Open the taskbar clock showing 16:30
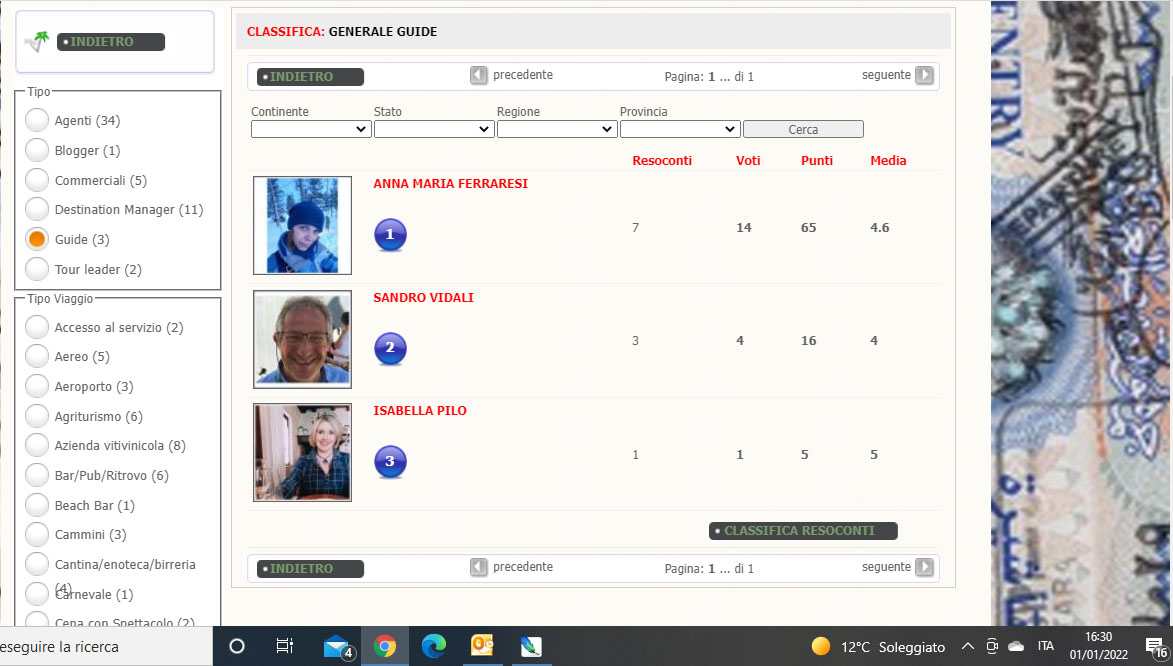The width and height of the screenshot is (1173, 666). (x=1098, y=646)
